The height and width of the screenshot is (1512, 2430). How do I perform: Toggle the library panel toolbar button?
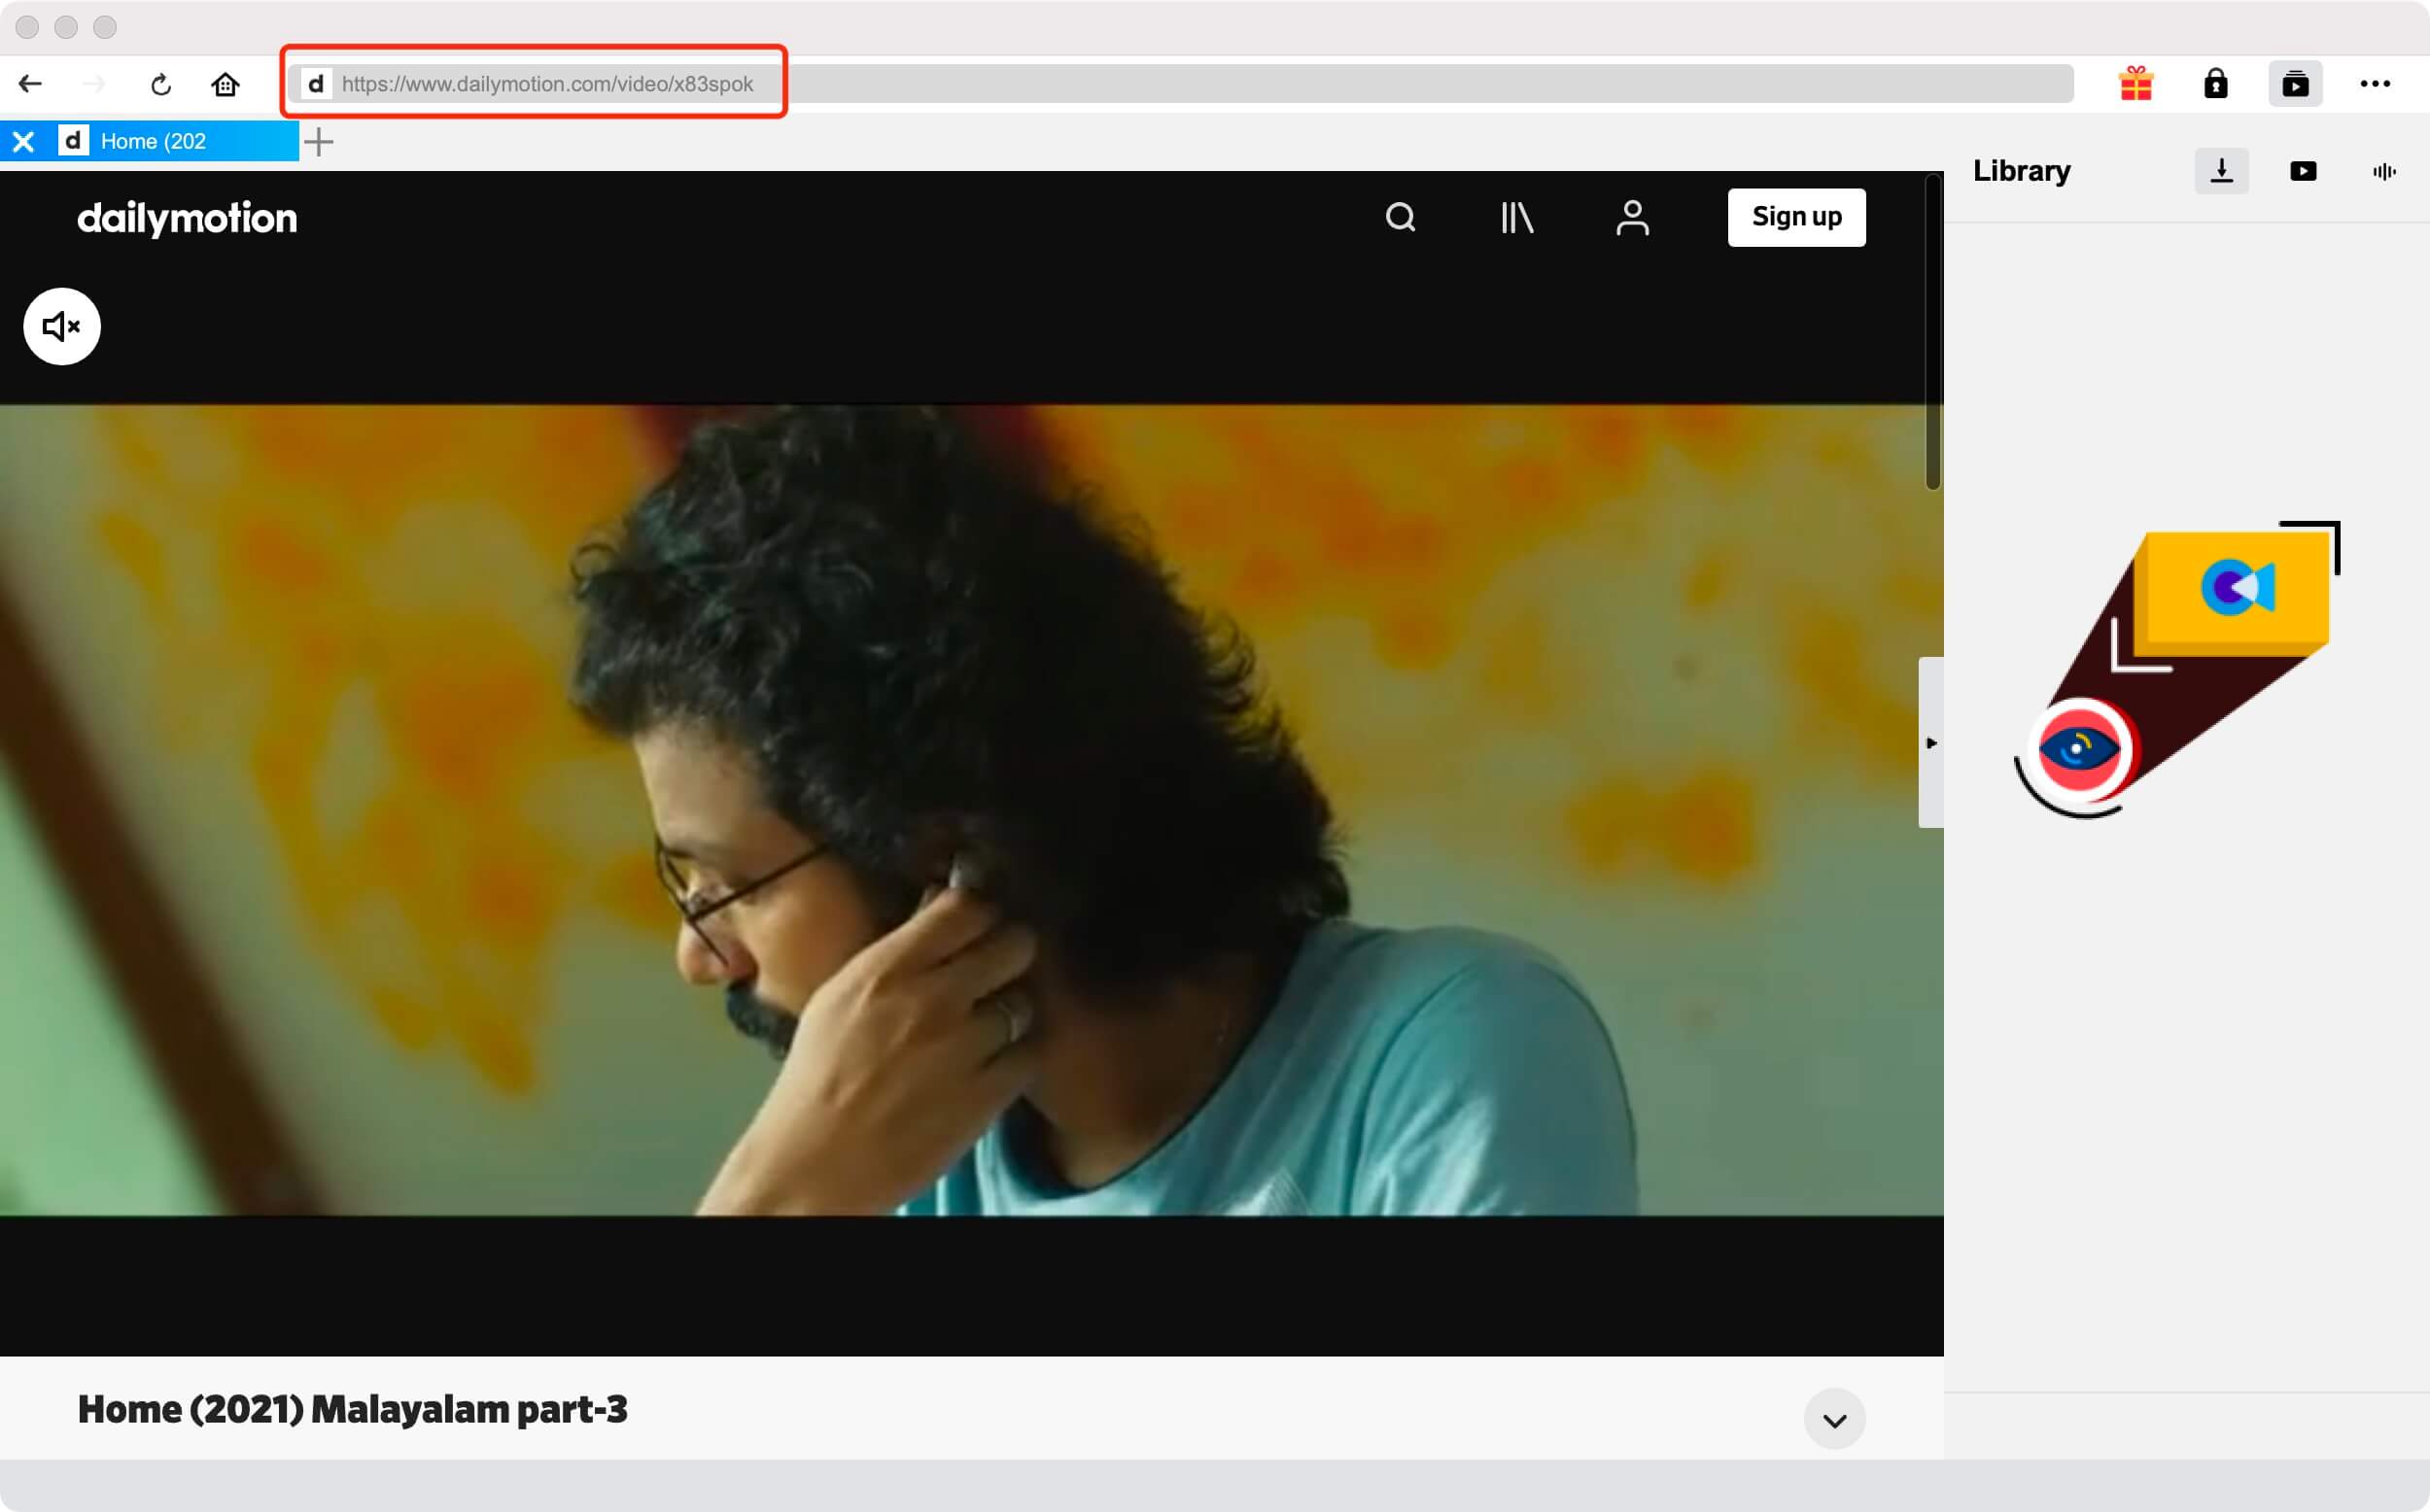point(2295,84)
